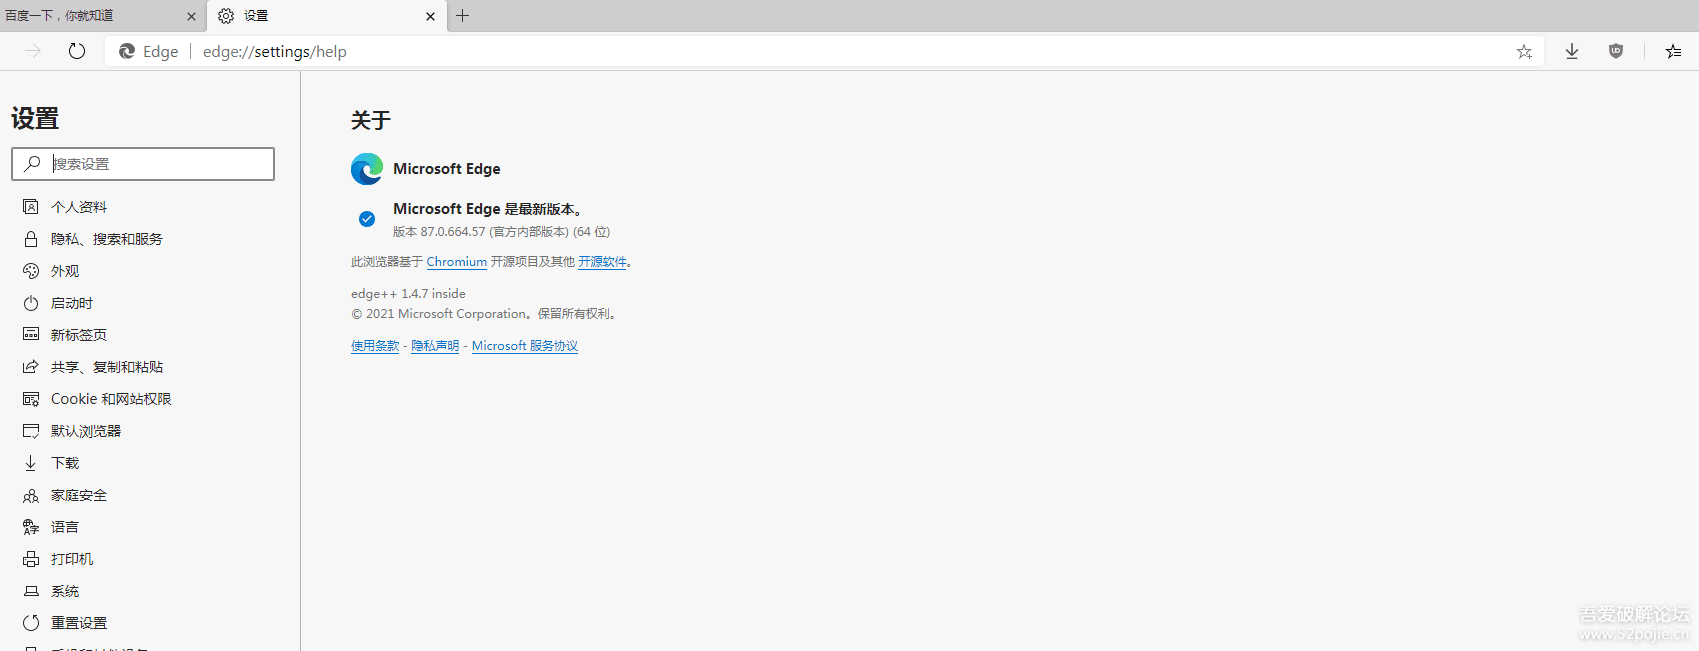Select the 设置 tab
This screenshot has height=651, width=1699.
[x=327, y=16]
